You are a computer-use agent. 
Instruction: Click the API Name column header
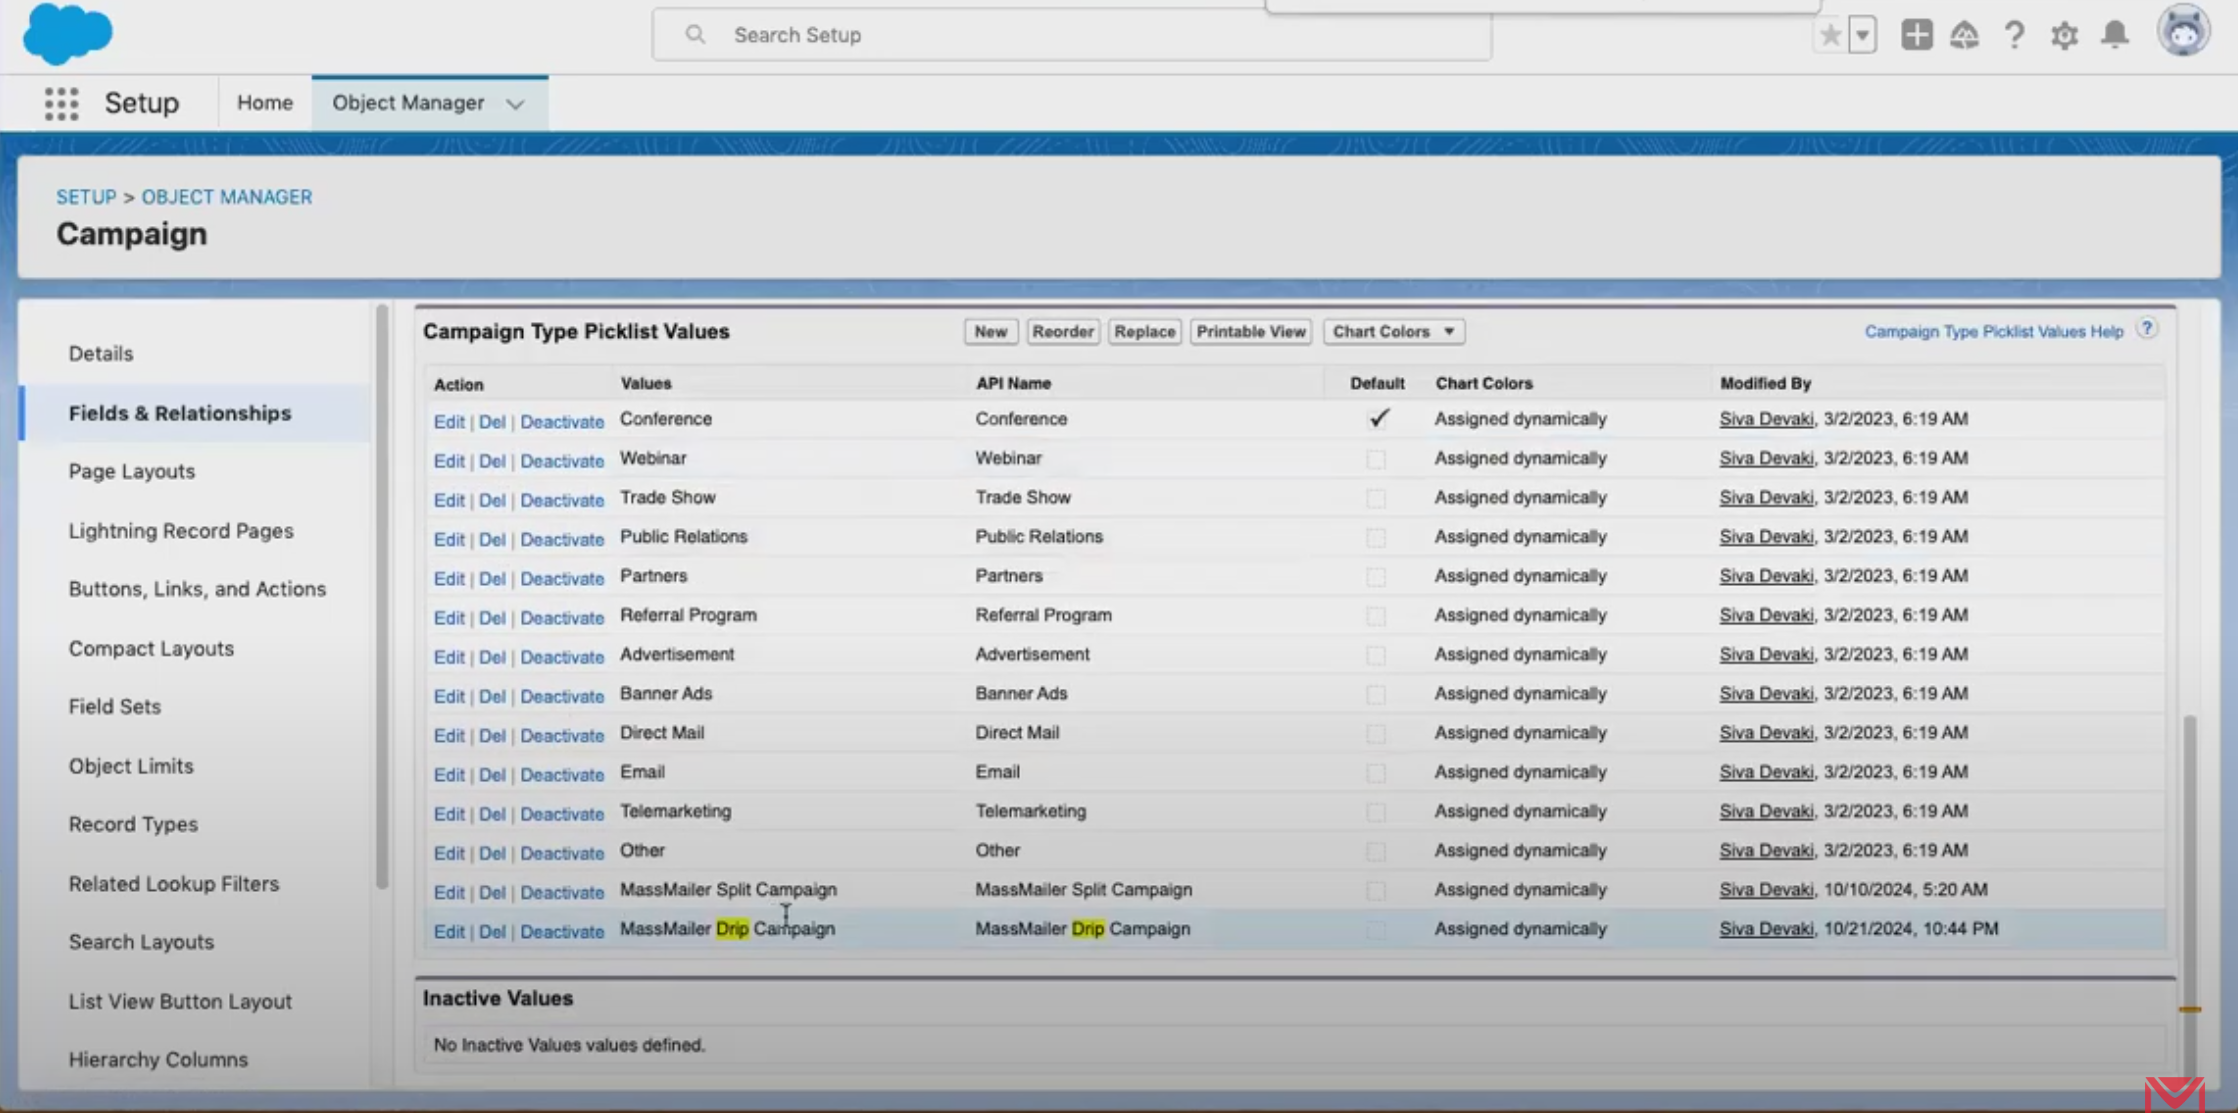pyautogui.click(x=1013, y=383)
